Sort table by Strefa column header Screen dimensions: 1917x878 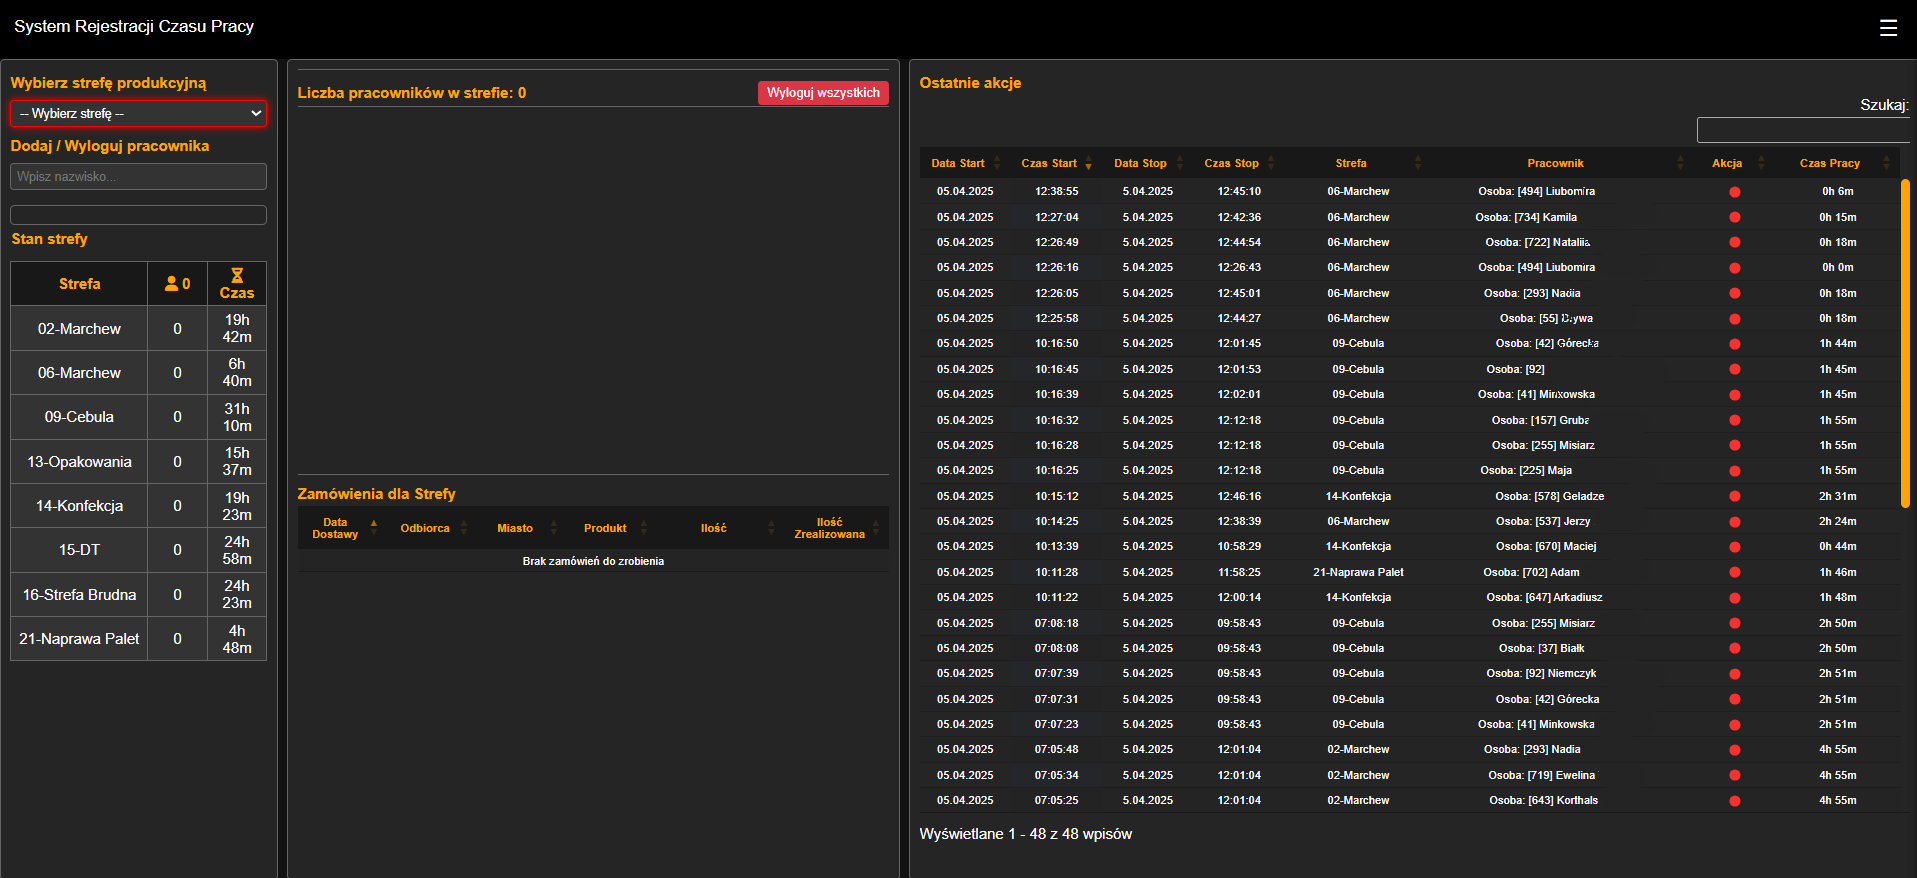click(1351, 163)
